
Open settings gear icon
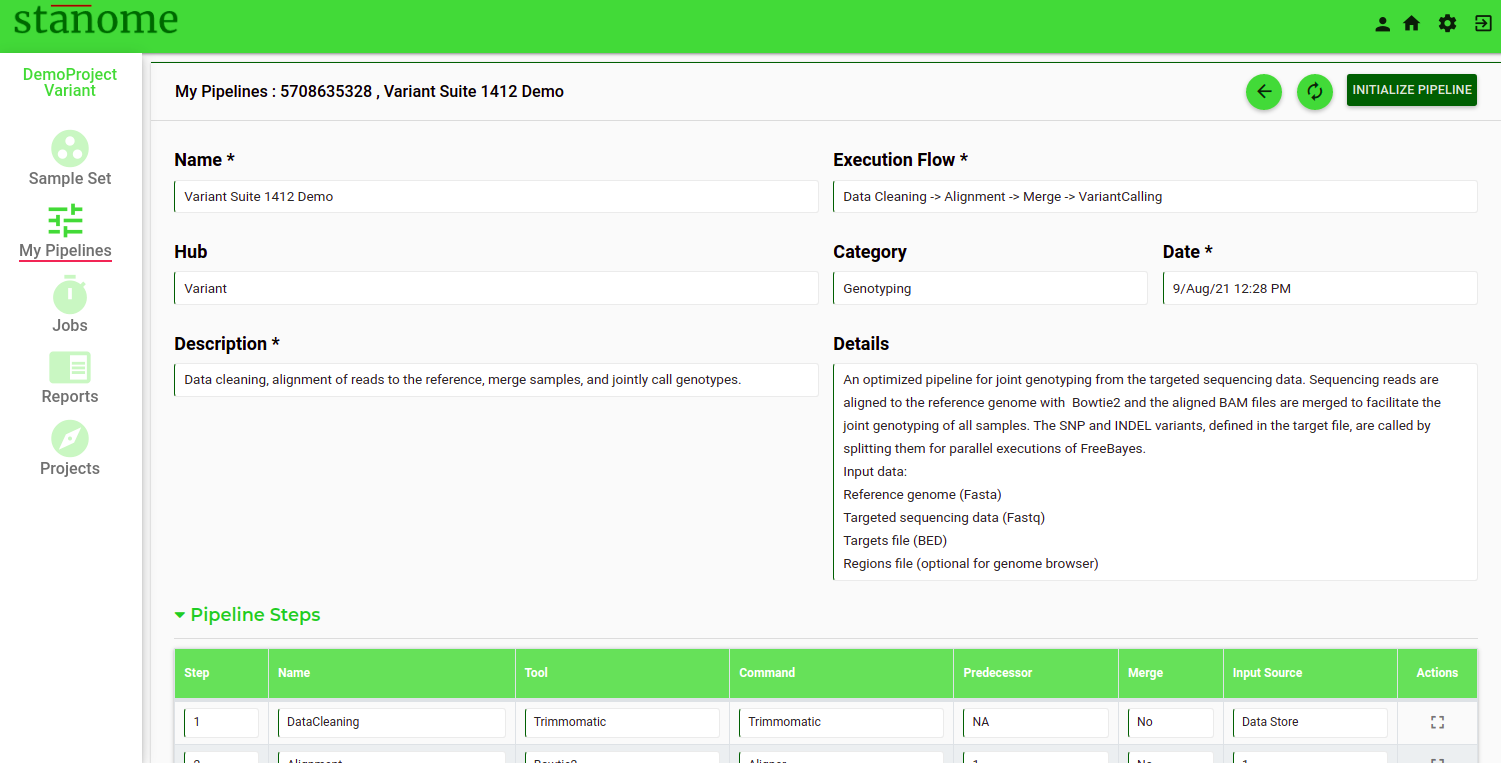1447,24
